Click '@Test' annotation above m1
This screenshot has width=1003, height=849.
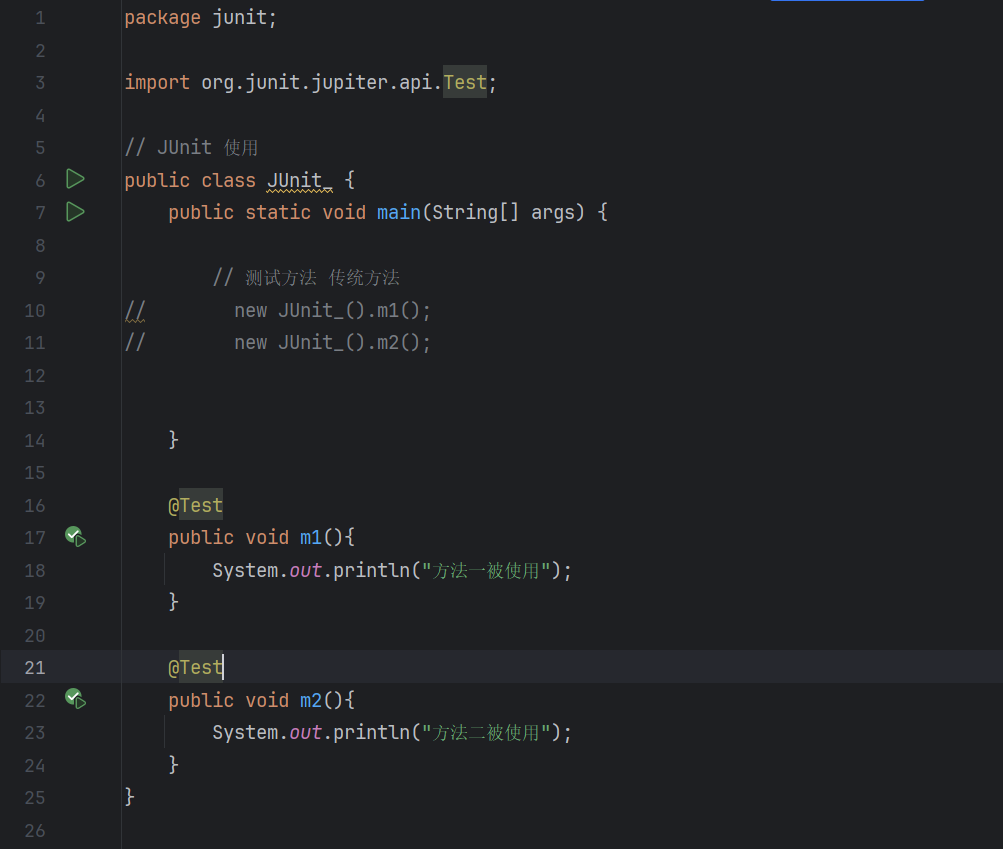point(195,505)
